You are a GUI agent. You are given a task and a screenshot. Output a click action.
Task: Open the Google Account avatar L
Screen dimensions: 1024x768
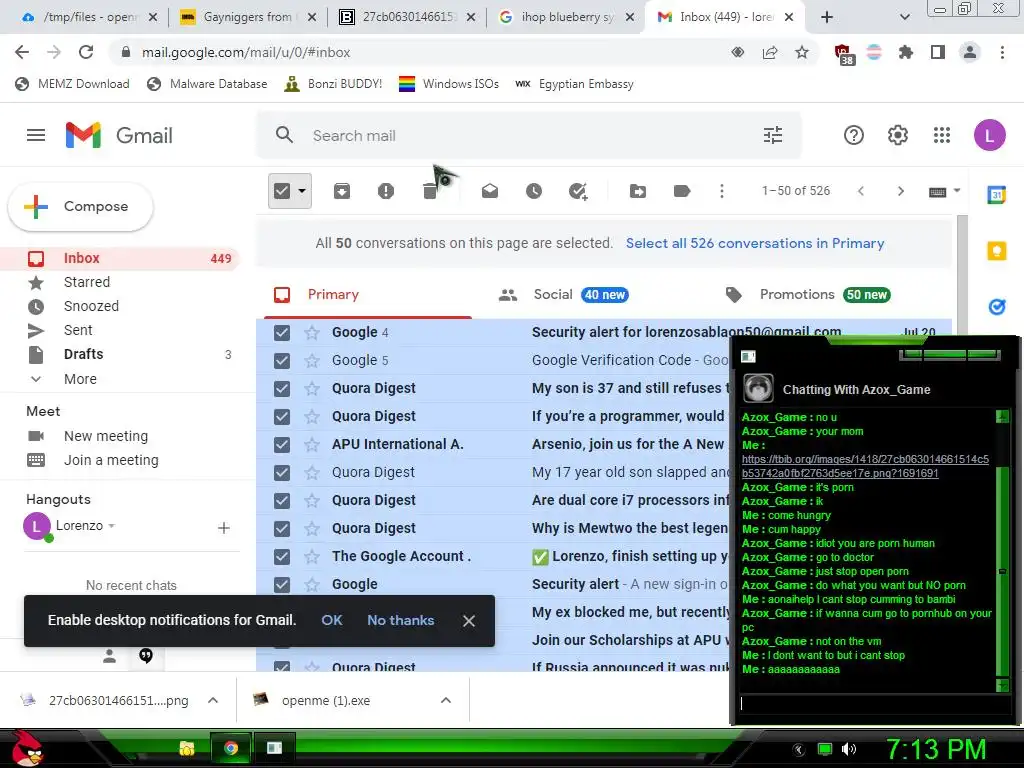pos(989,135)
